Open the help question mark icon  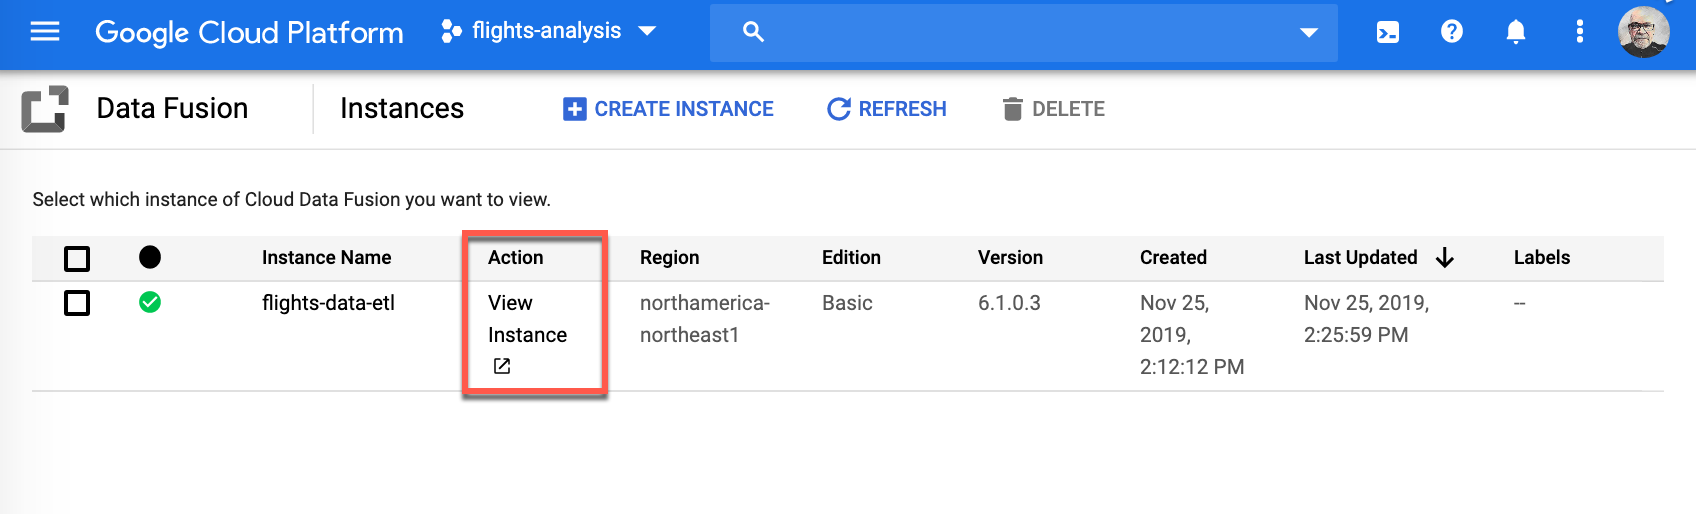1452,32
